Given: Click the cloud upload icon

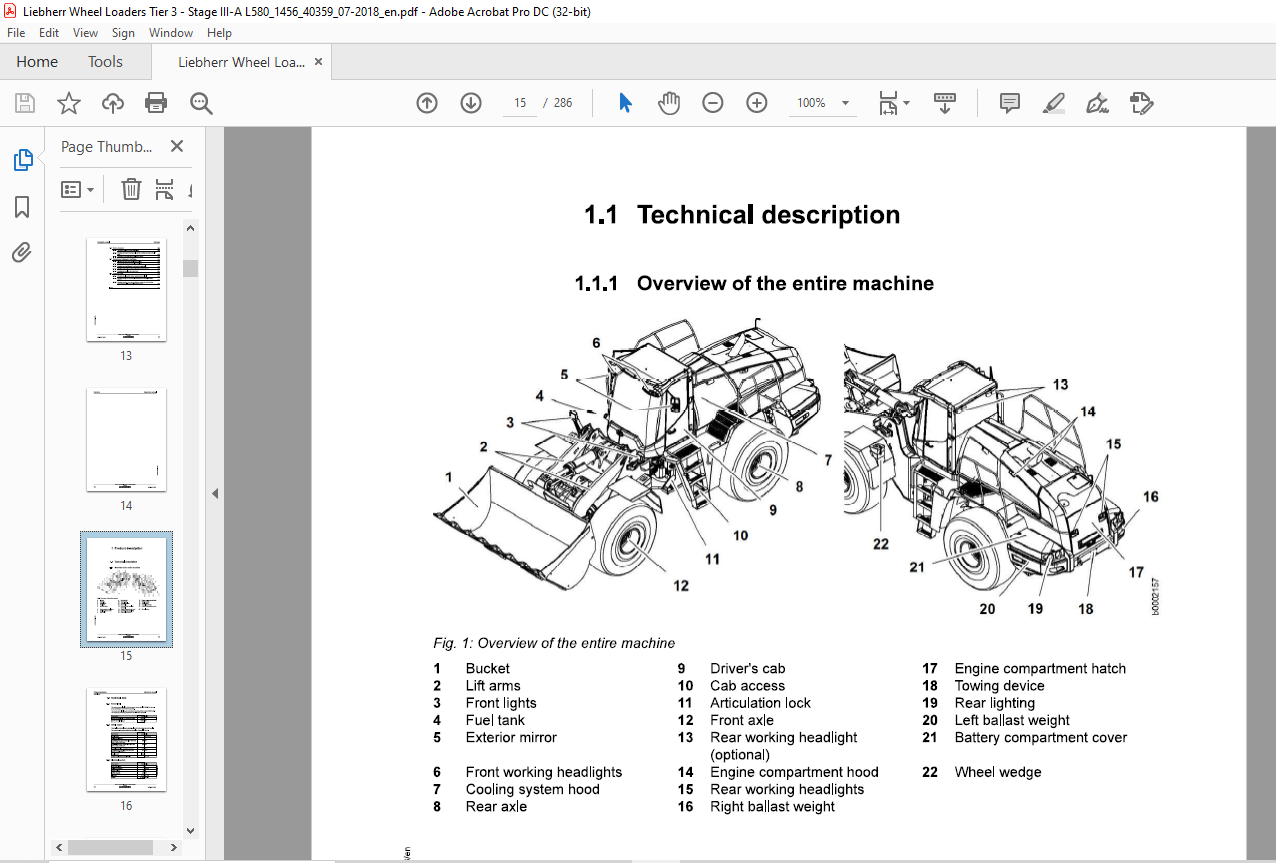Looking at the screenshot, I should click(113, 103).
